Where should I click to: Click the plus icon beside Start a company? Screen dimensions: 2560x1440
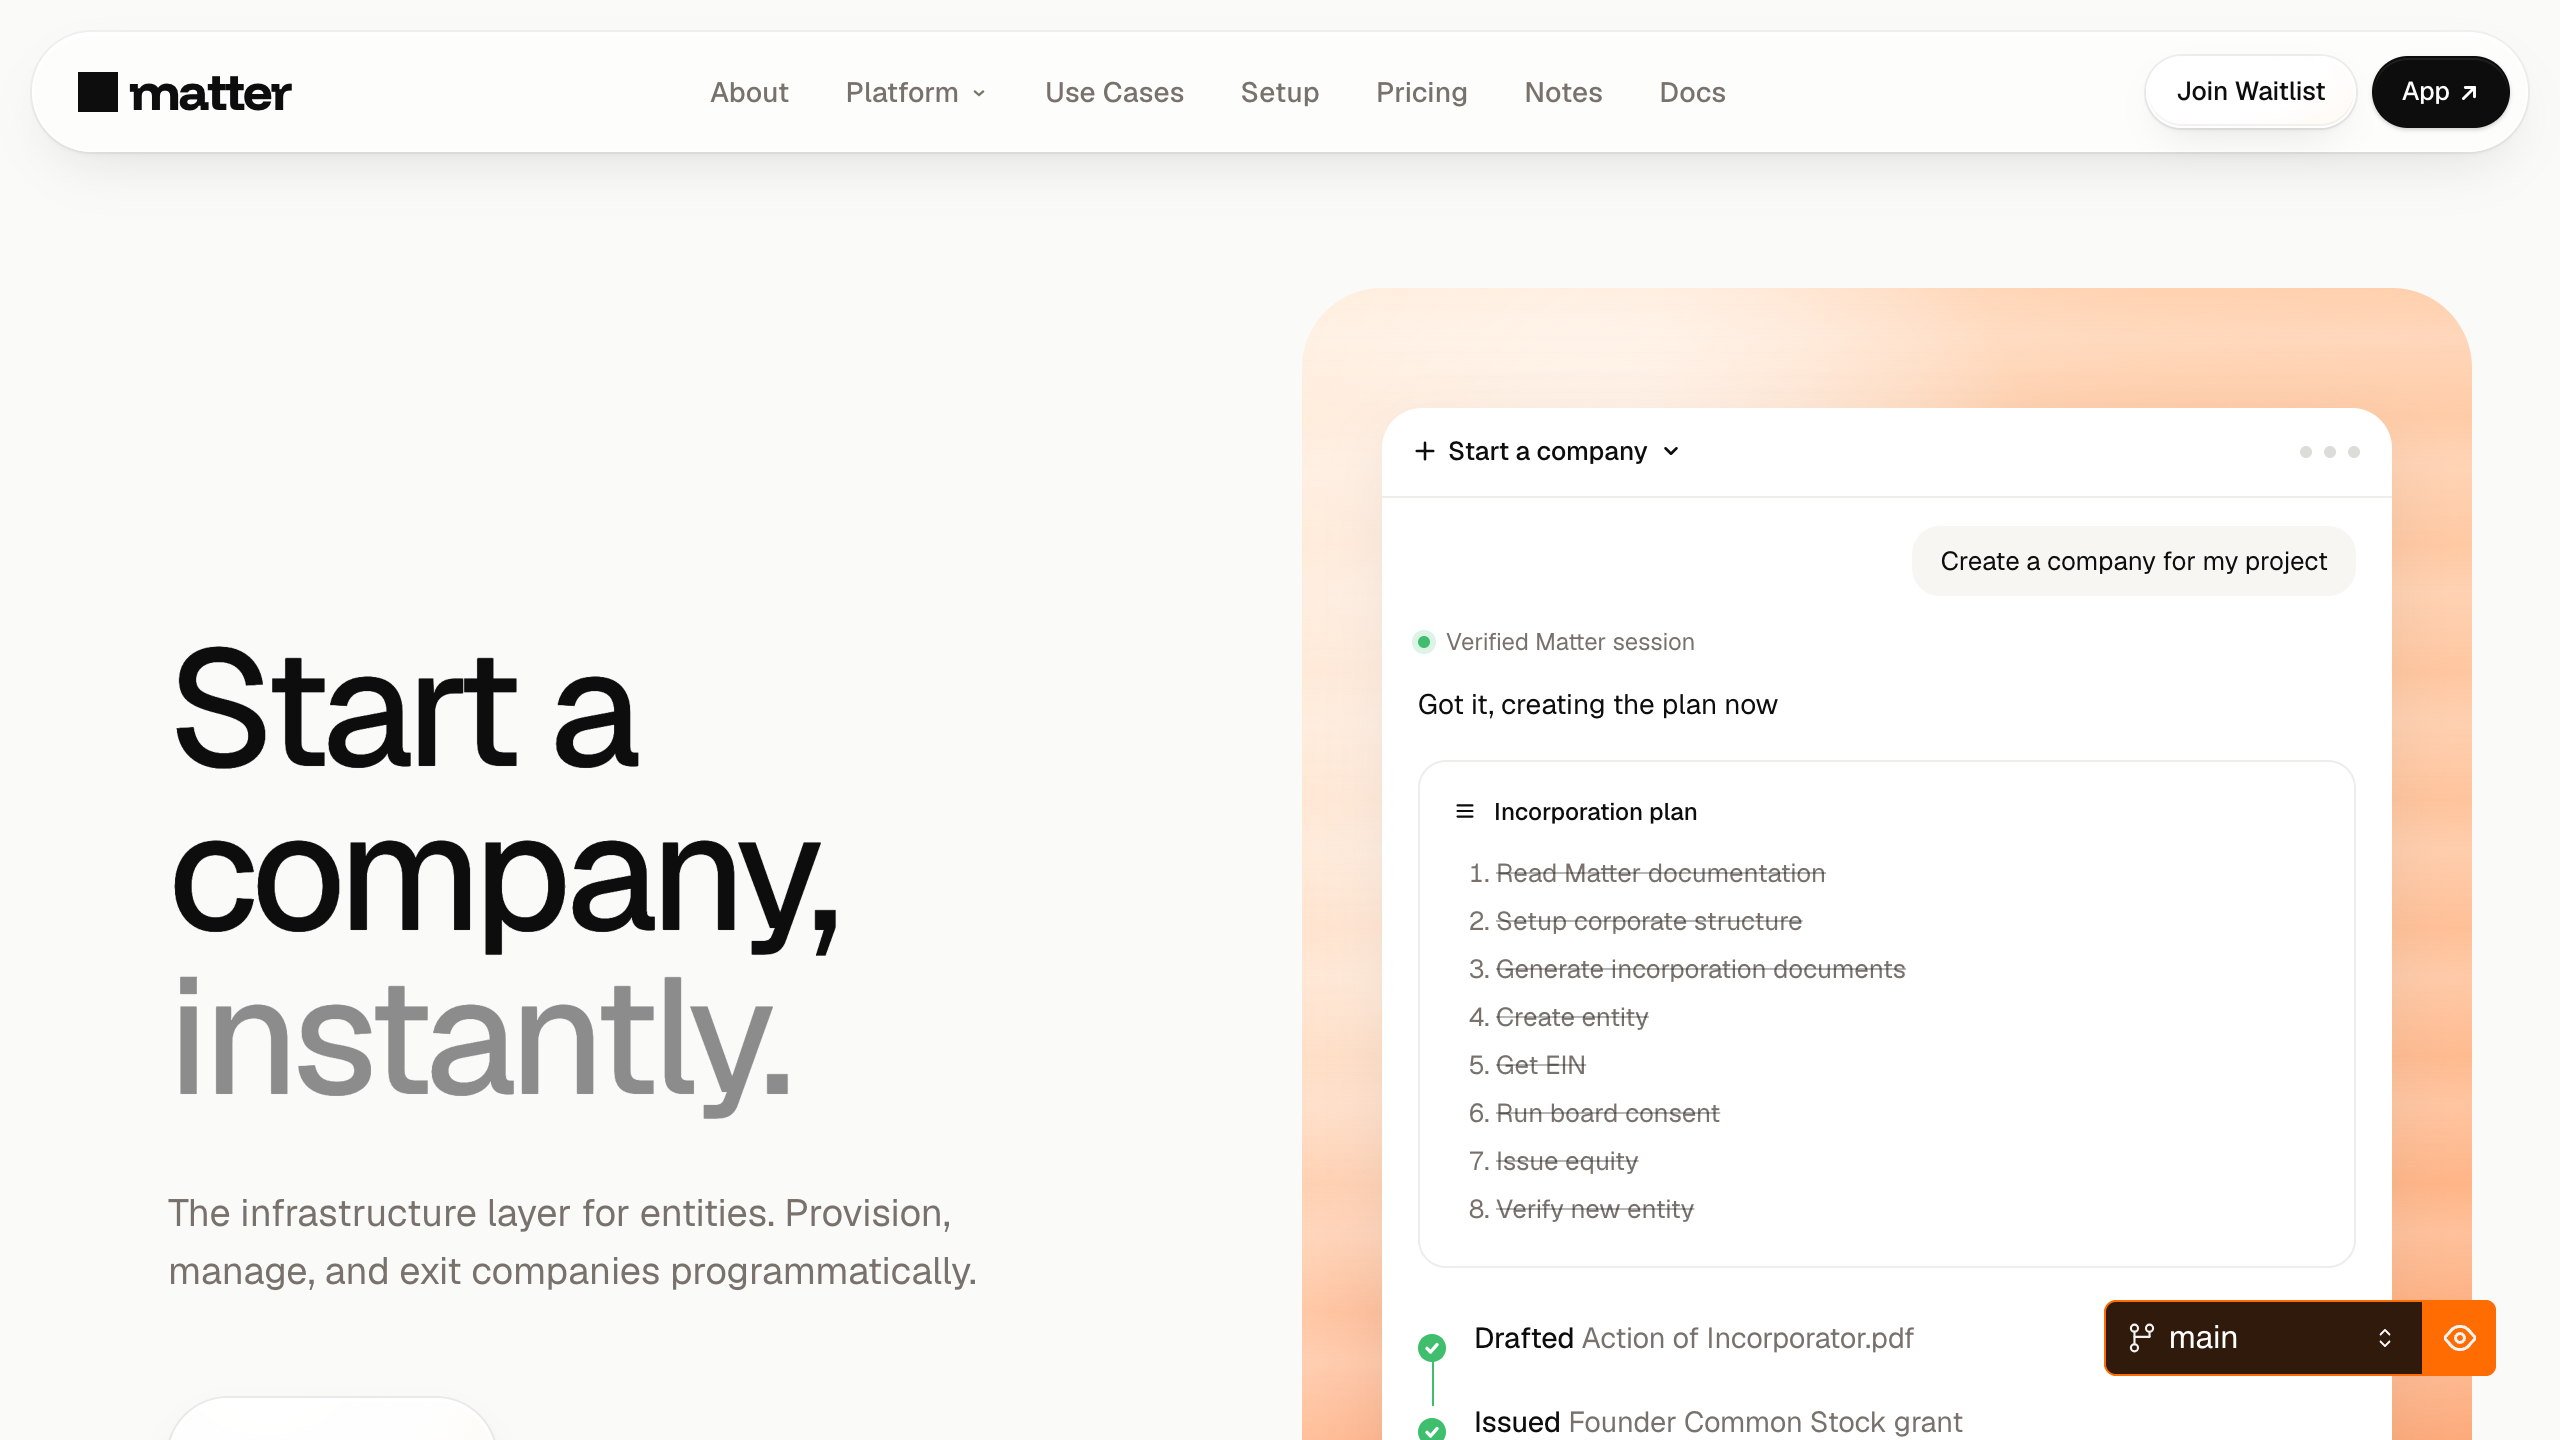click(1425, 451)
